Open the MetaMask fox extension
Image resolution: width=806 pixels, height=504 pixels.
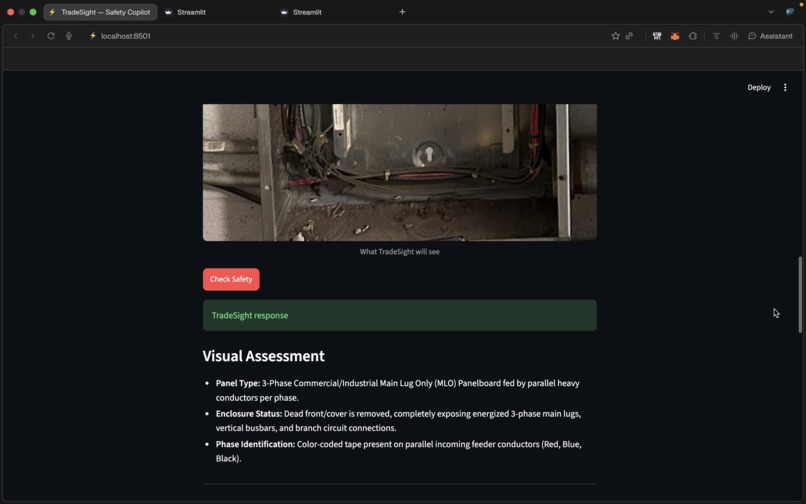pyautogui.click(x=674, y=36)
